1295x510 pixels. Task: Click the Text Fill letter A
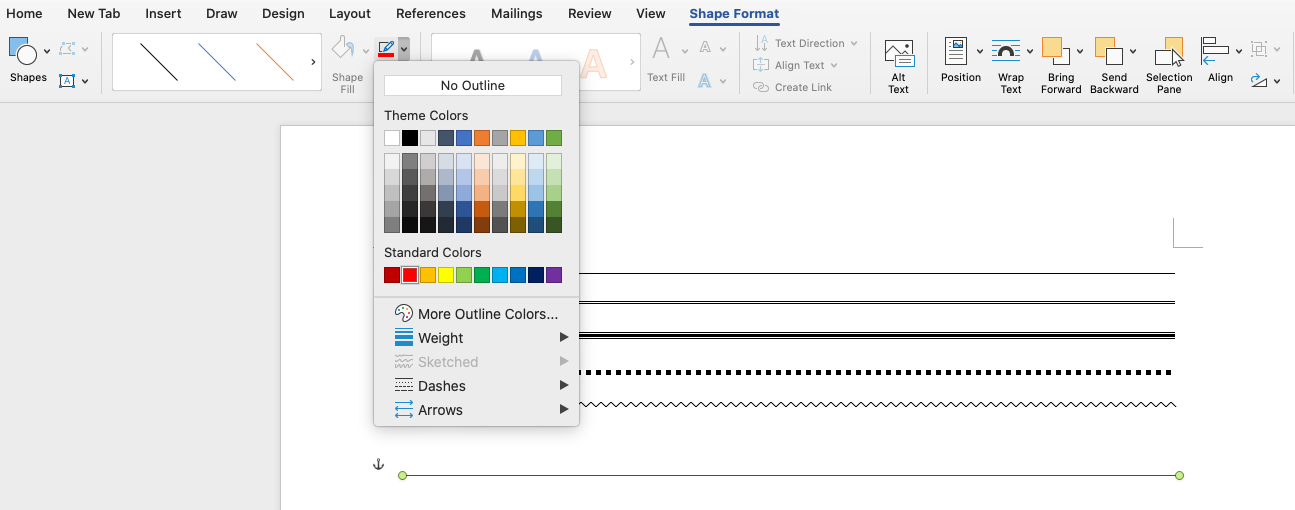coord(661,49)
